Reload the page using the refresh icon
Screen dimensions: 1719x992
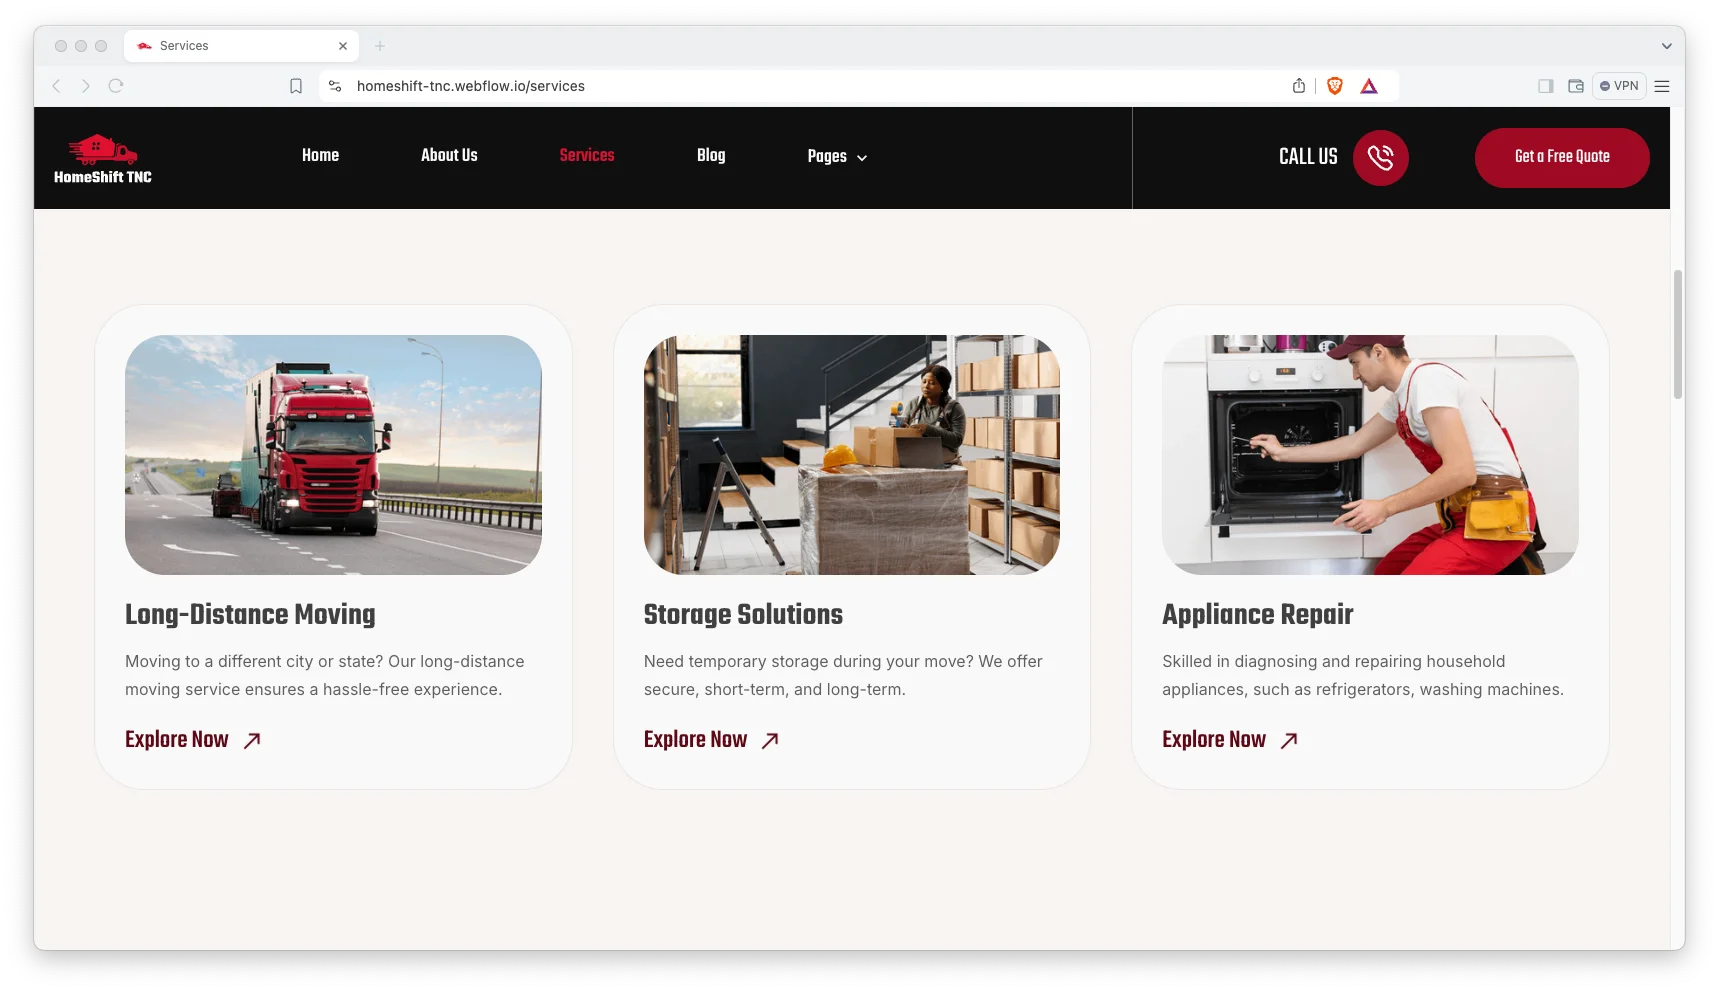coord(116,86)
